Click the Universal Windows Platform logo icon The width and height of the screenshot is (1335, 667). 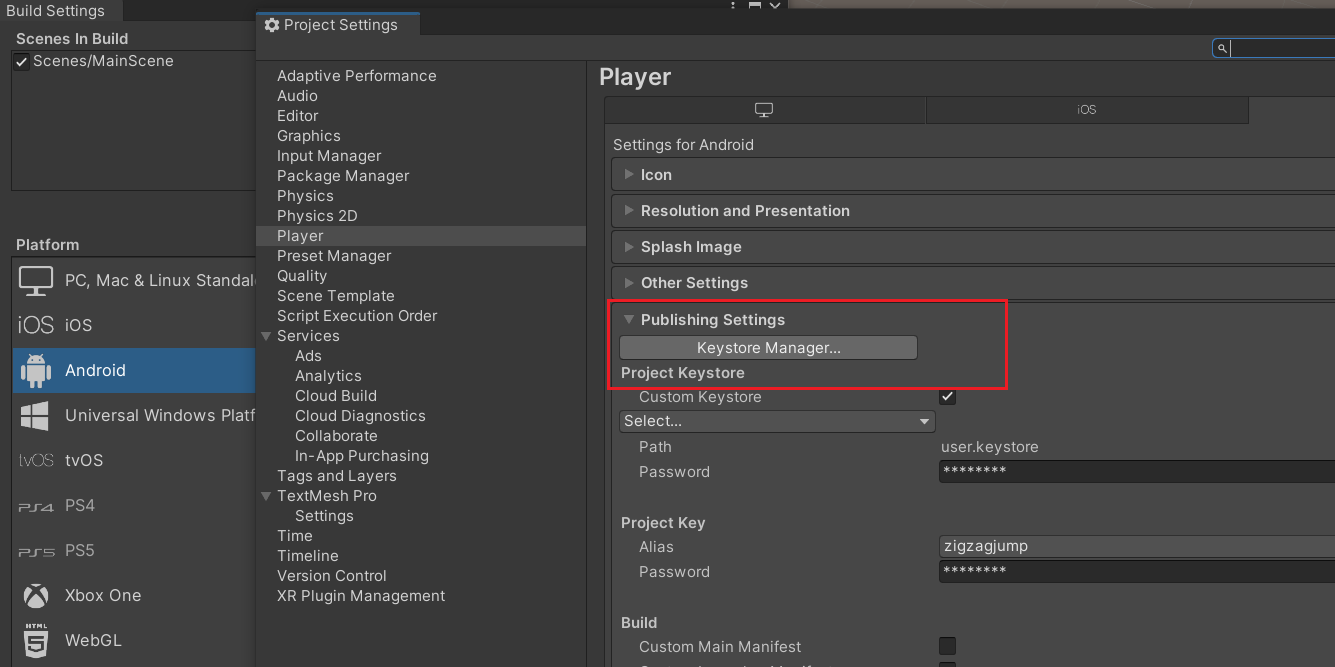coord(36,415)
